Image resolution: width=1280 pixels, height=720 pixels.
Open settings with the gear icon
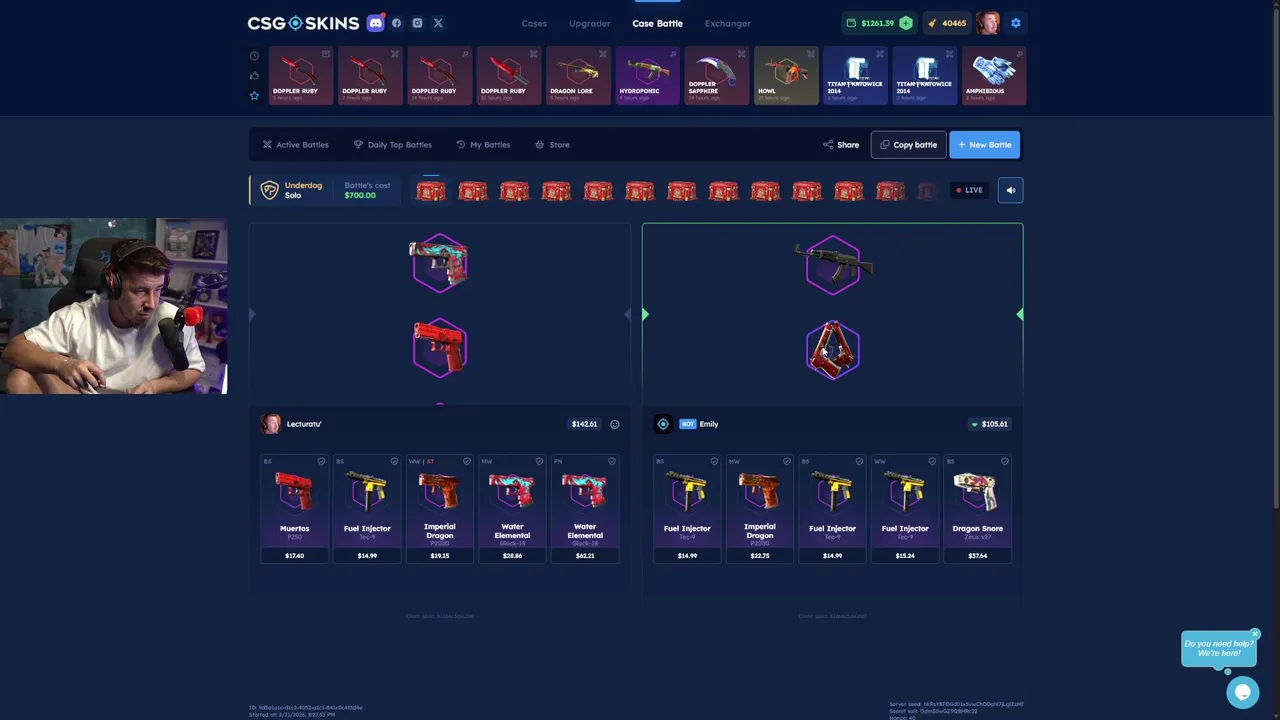1016,23
